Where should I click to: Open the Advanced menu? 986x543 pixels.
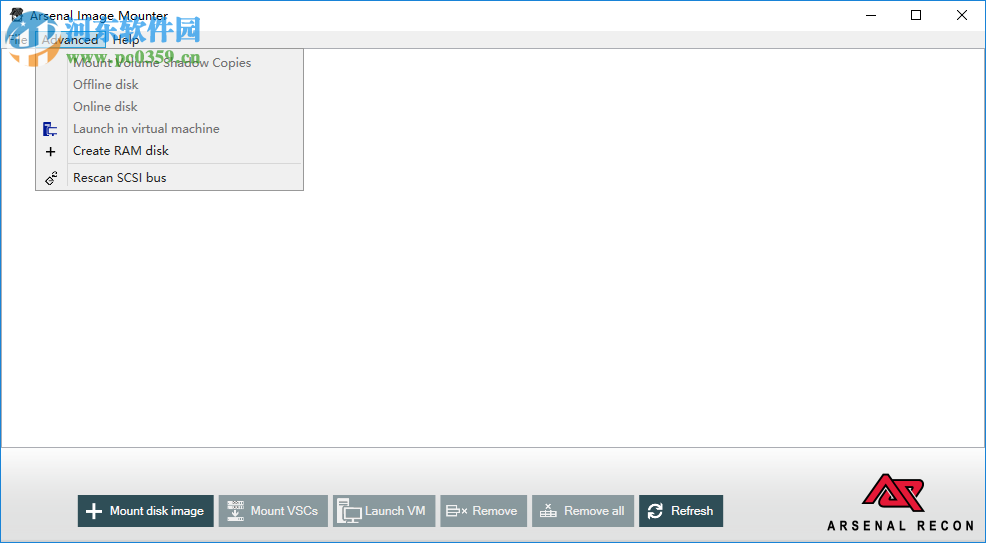(x=70, y=40)
